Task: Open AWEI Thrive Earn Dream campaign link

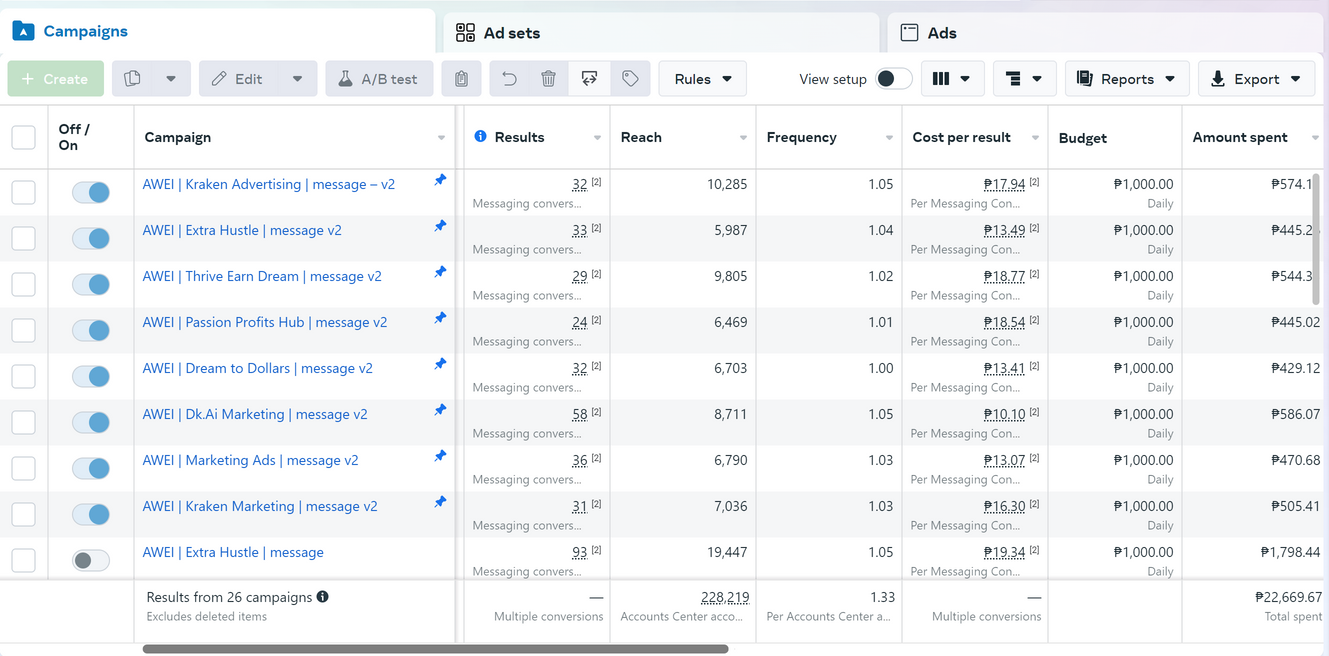Action: 262,276
